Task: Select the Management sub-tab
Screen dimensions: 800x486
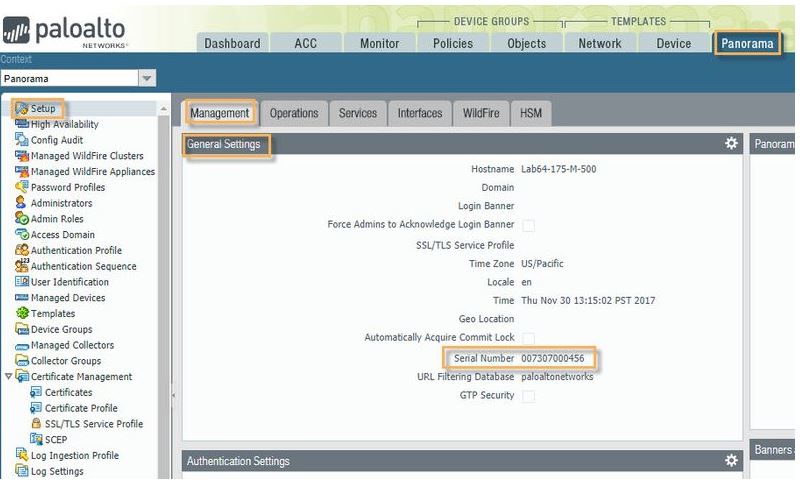Action: pos(219,113)
